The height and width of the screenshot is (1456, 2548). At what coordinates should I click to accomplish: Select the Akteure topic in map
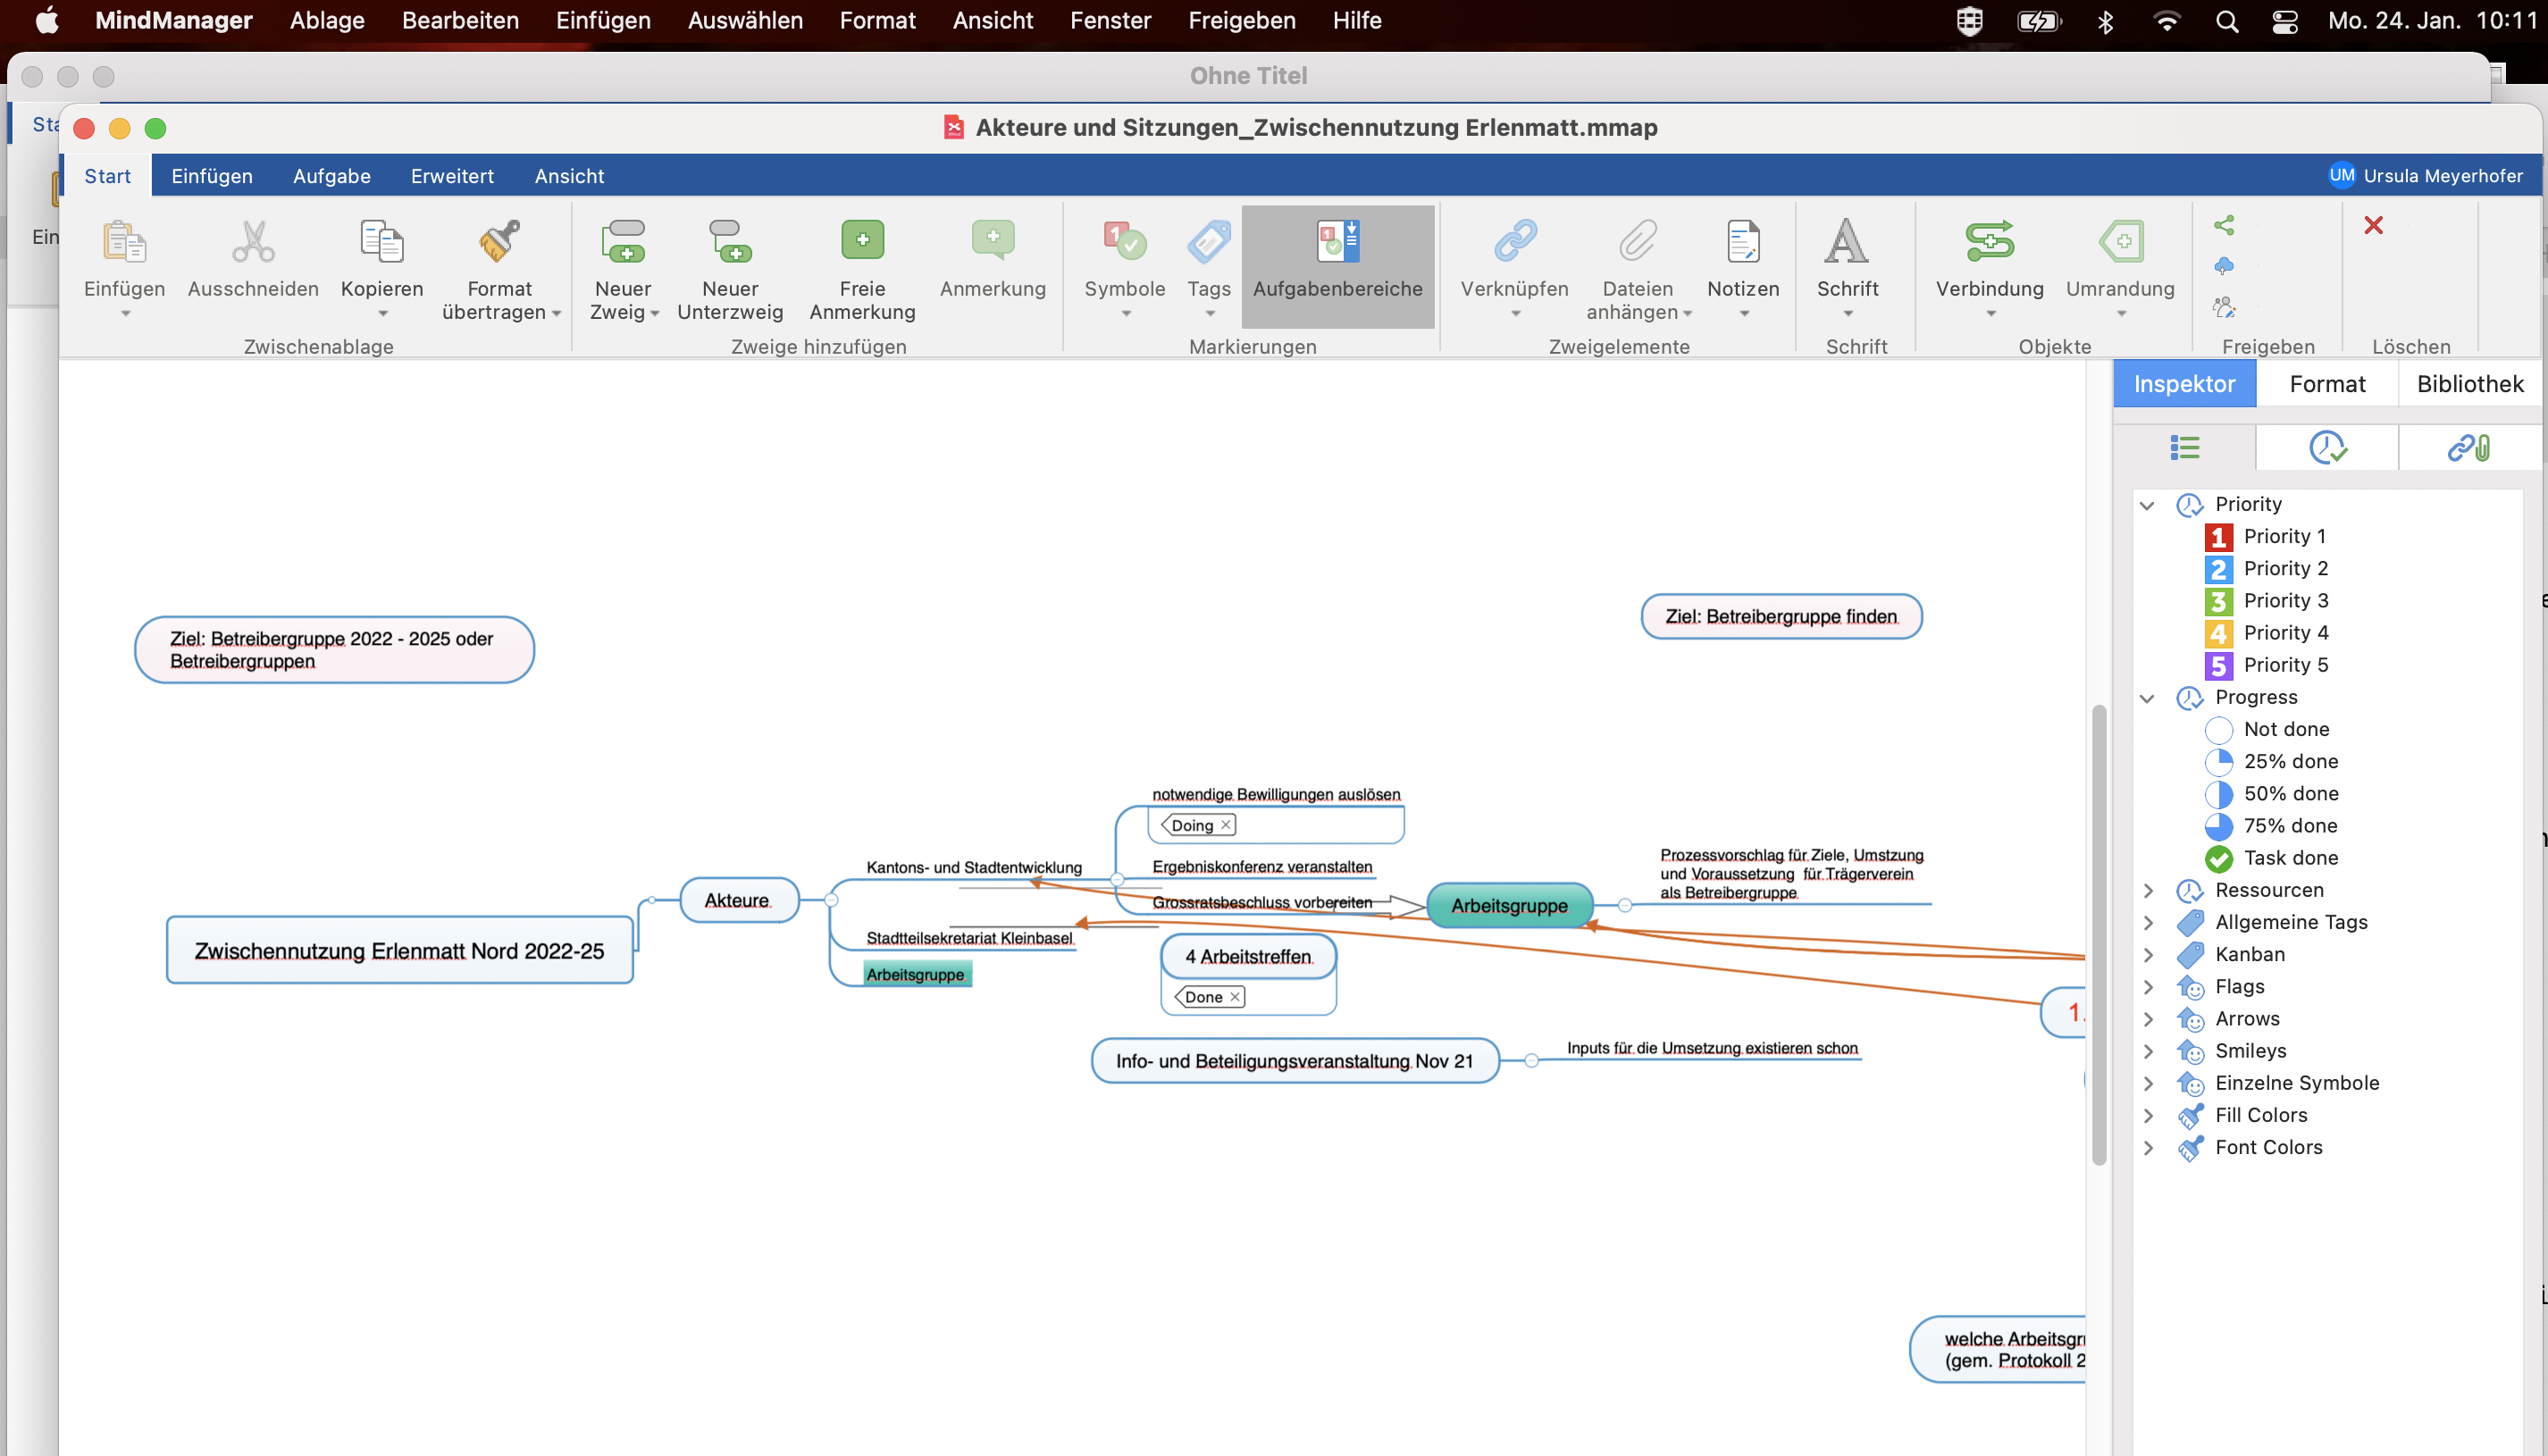pyautogui.click(x=738, y=900)
